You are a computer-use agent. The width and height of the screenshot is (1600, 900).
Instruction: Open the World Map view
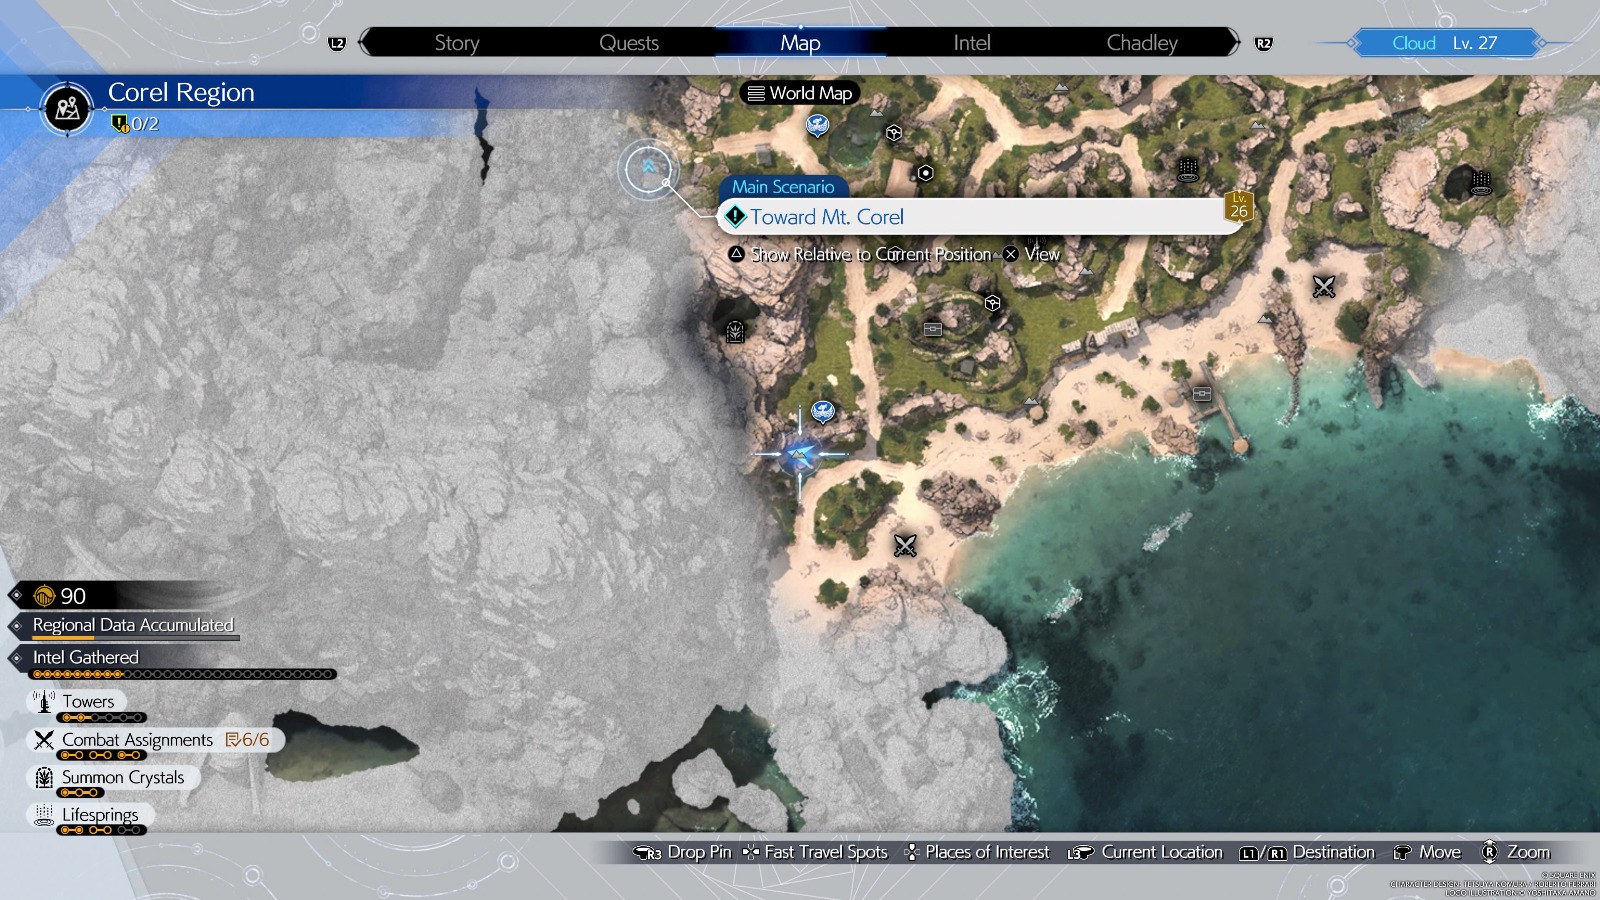point(799,92)
